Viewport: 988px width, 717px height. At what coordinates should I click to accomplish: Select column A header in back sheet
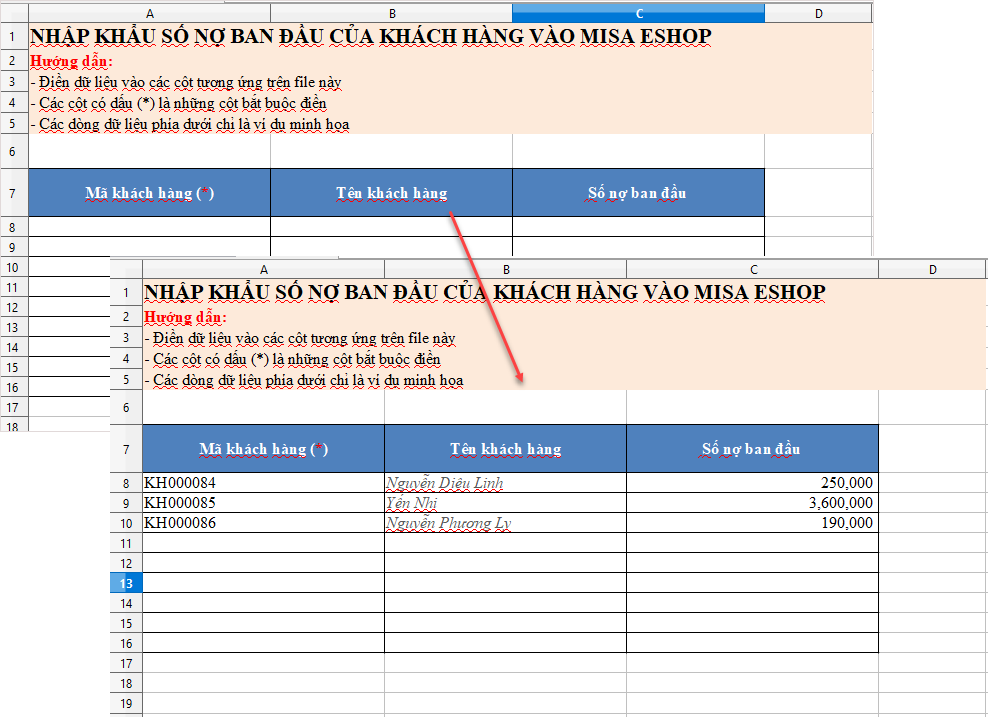(x=149, y=13)
